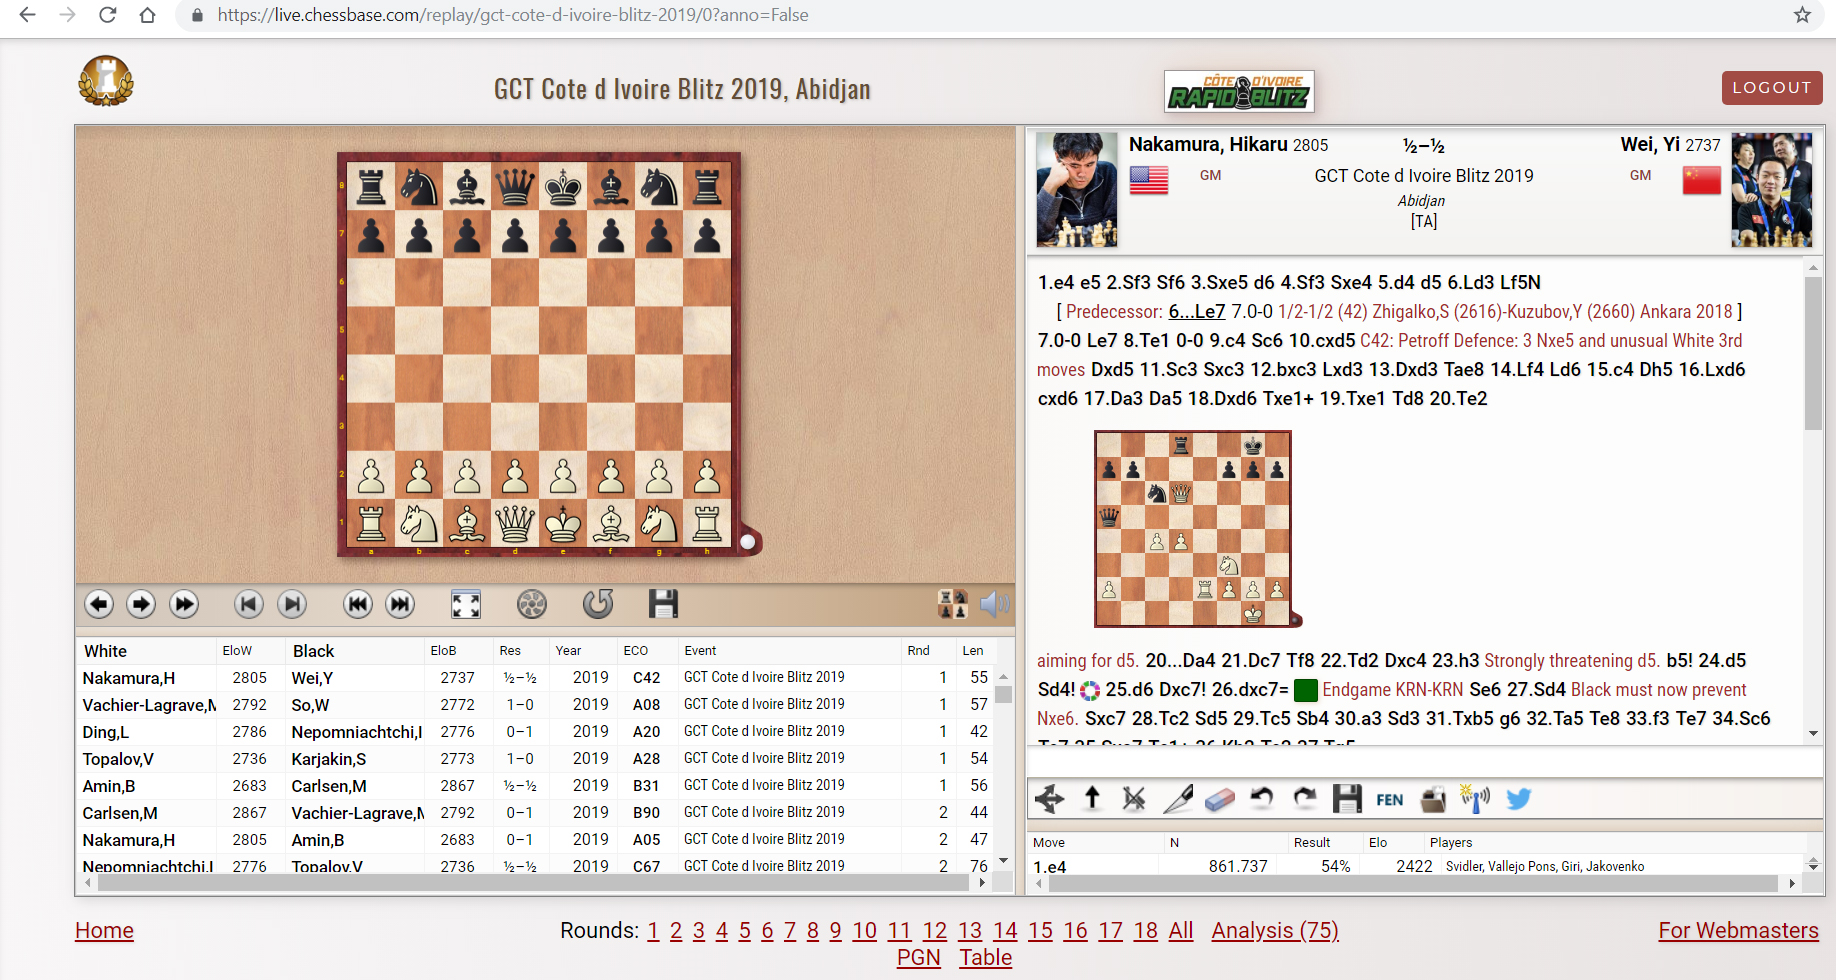Toggle the chess piece style icon
Viewport: 1836px width, 980px height.
(952, 604)
